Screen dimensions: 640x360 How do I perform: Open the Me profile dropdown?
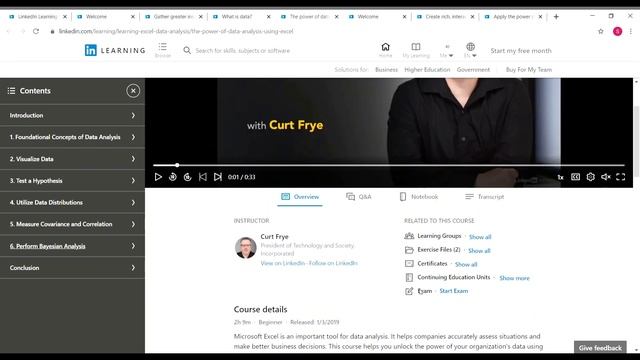[x=447, y=50]
